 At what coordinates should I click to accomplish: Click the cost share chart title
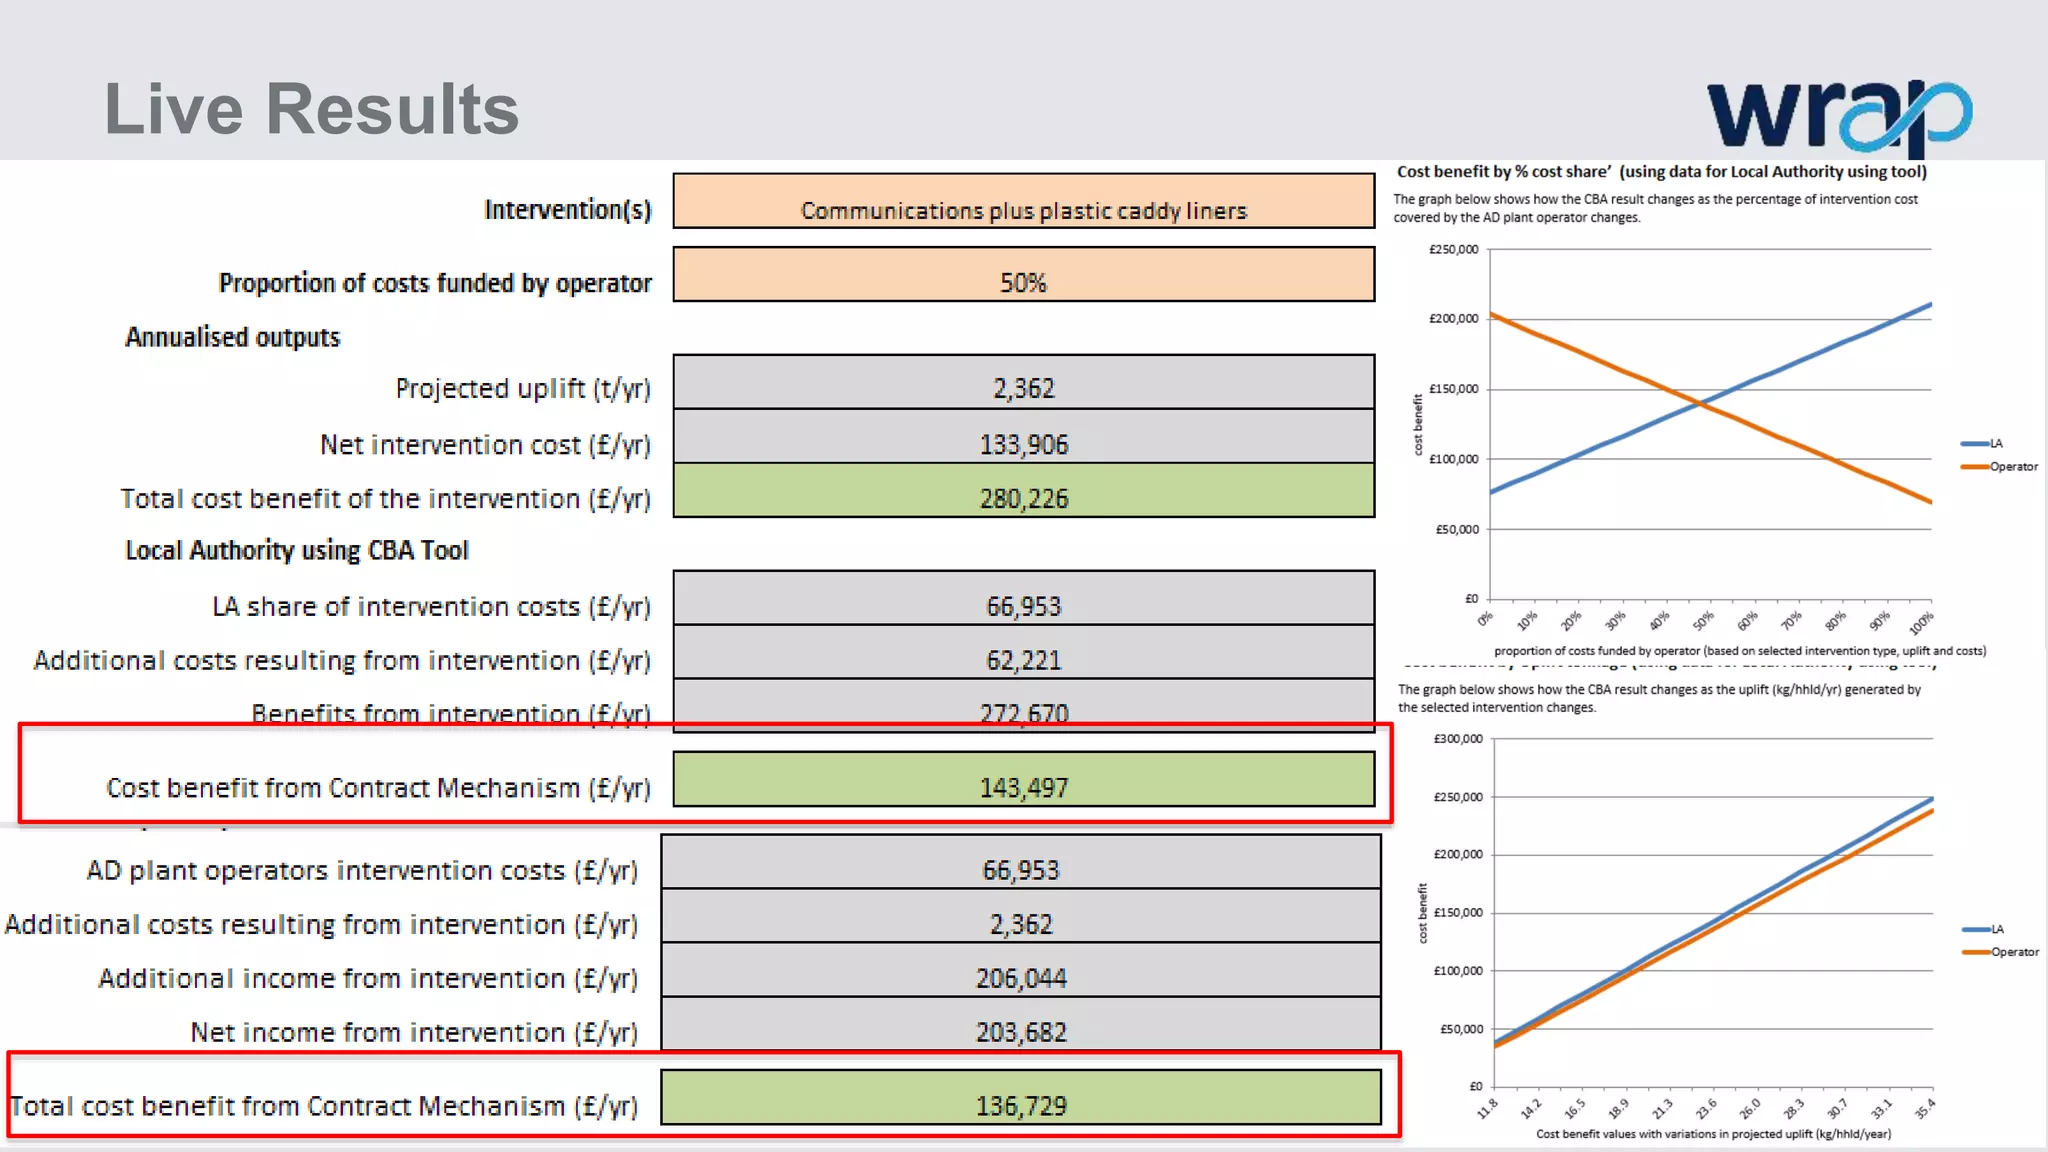point(1661,172)
